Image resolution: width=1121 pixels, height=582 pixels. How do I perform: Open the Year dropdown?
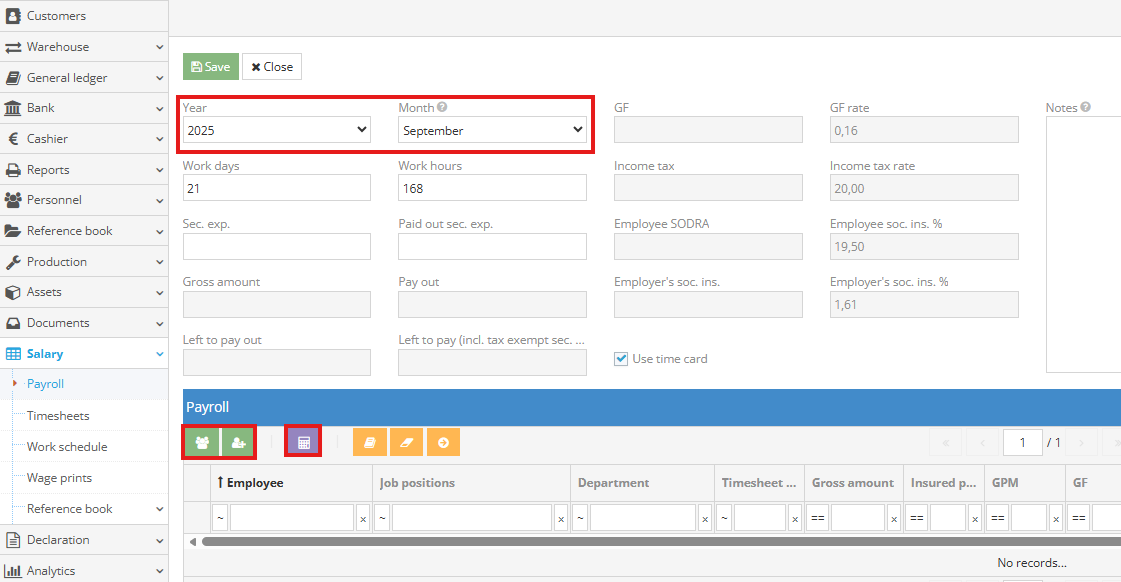[276, 129]
